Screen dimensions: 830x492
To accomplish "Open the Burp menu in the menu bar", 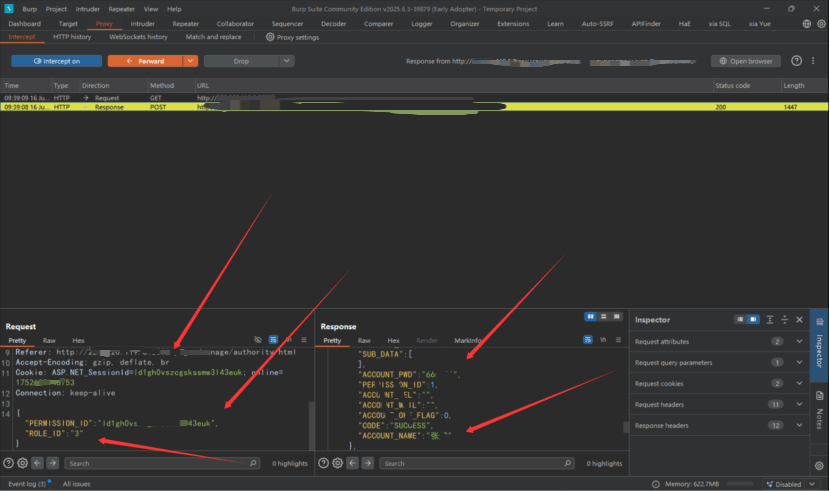I will 30,9.
